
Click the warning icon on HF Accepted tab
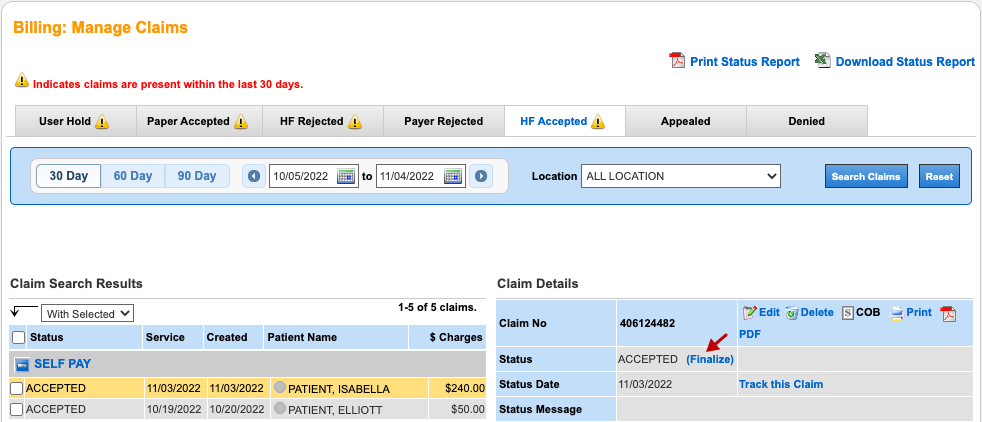click(x=597, y=121)
